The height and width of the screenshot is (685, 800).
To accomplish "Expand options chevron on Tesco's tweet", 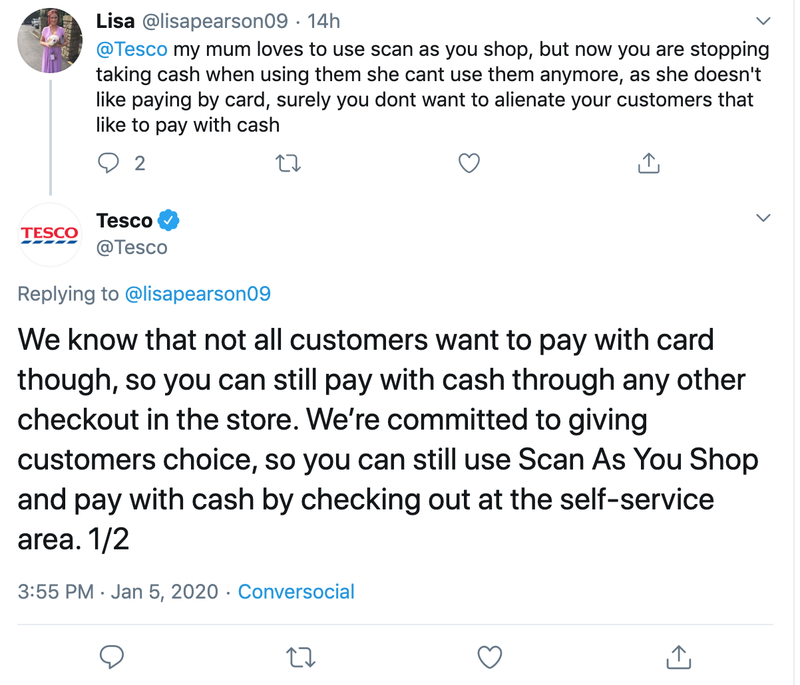I will point(764,218).
